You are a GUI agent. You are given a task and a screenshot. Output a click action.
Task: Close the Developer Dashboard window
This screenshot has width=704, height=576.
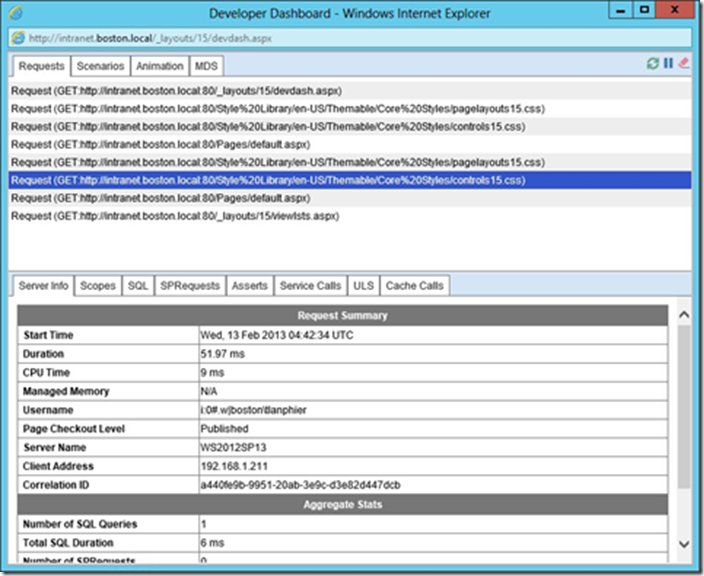click(674, 10)
